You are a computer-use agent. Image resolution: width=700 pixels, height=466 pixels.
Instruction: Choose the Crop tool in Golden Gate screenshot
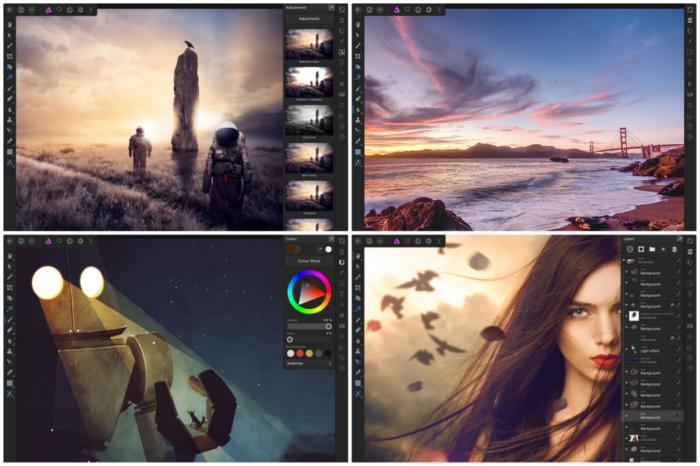point(358,57)
